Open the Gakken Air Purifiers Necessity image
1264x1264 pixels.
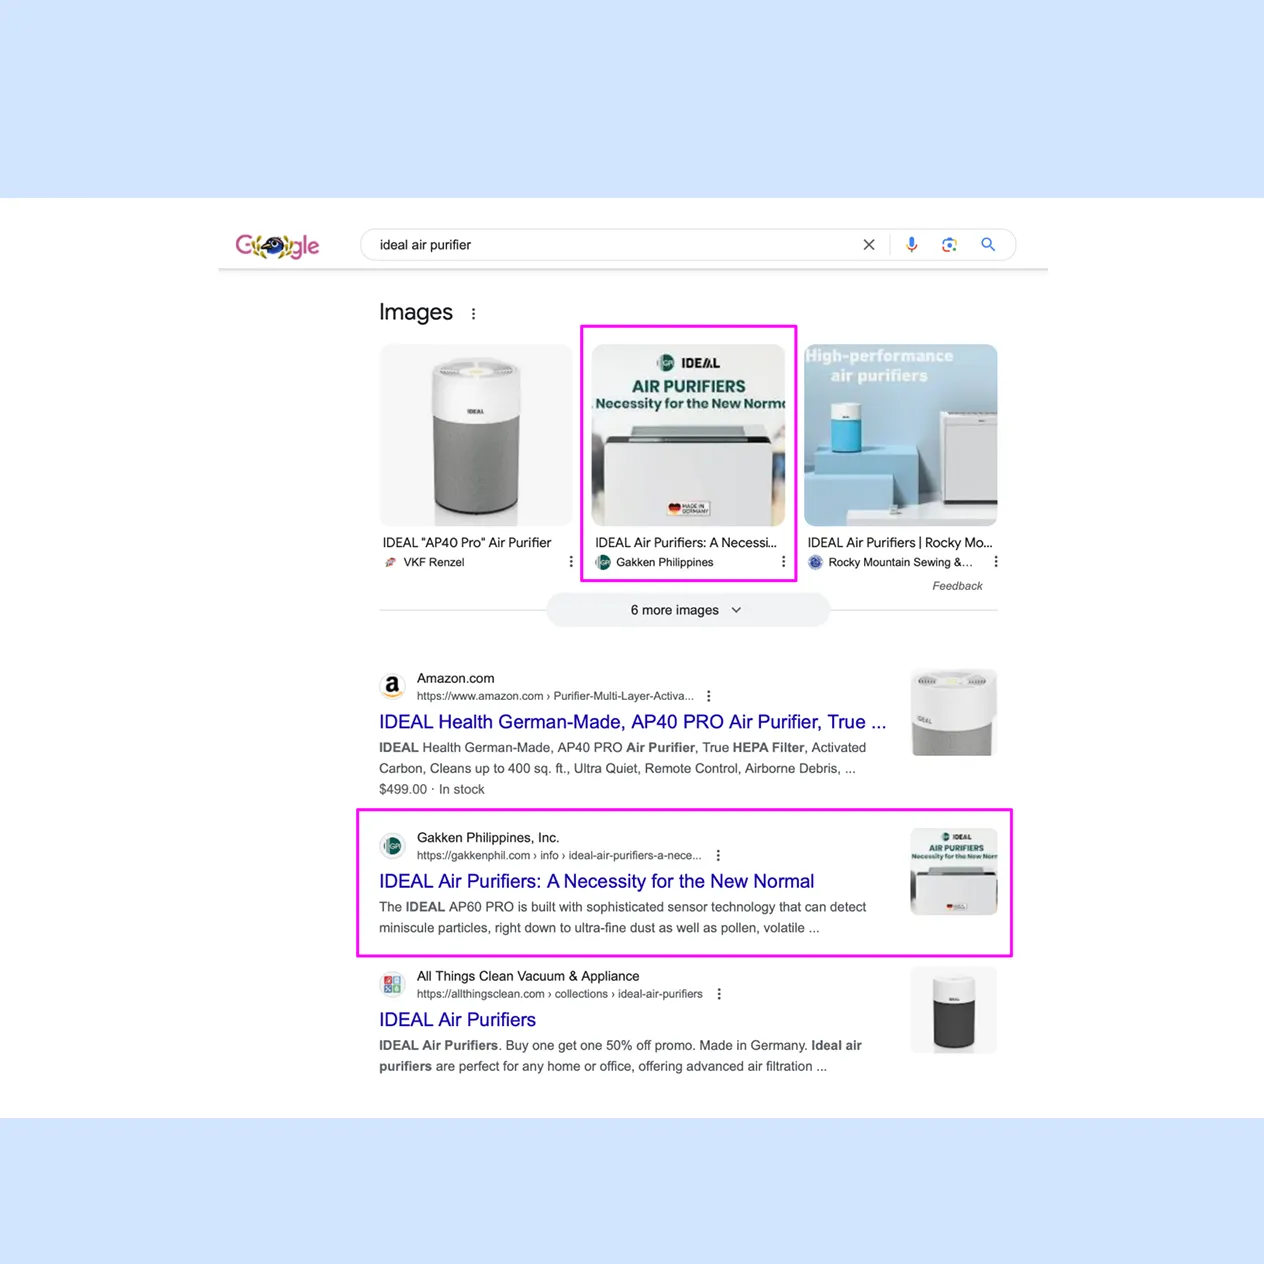pos(688,435)
